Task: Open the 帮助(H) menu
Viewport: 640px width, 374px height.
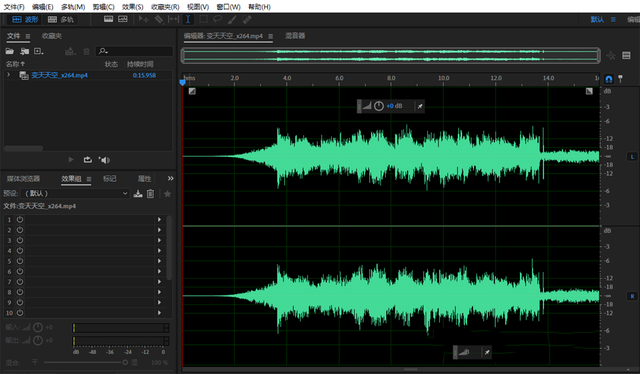Action: (x=259, y=7)
